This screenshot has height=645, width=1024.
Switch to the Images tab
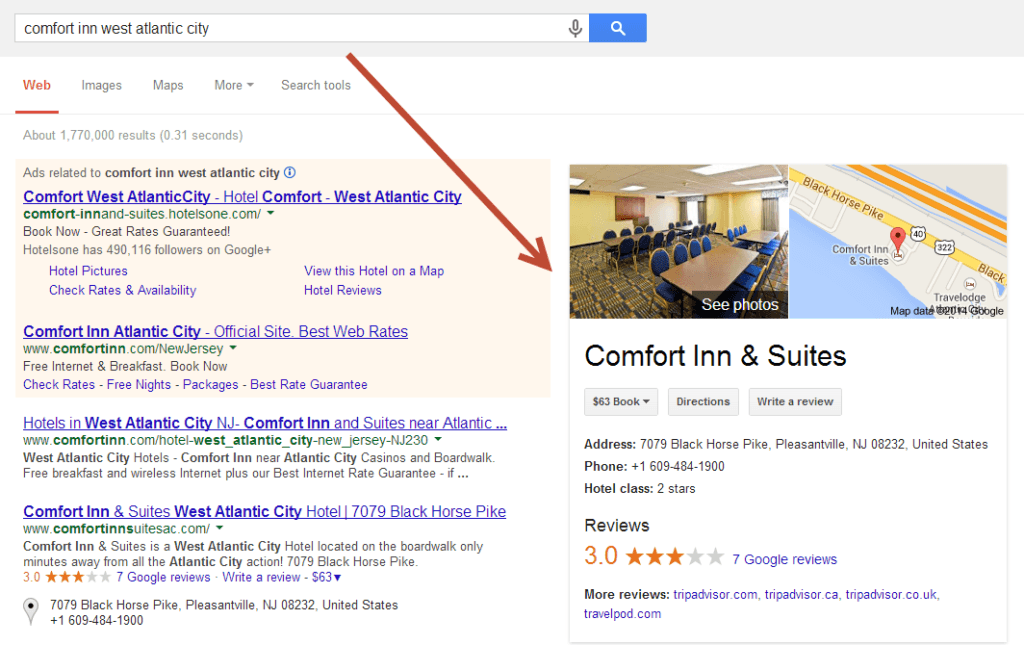click(x=101, y=85)
